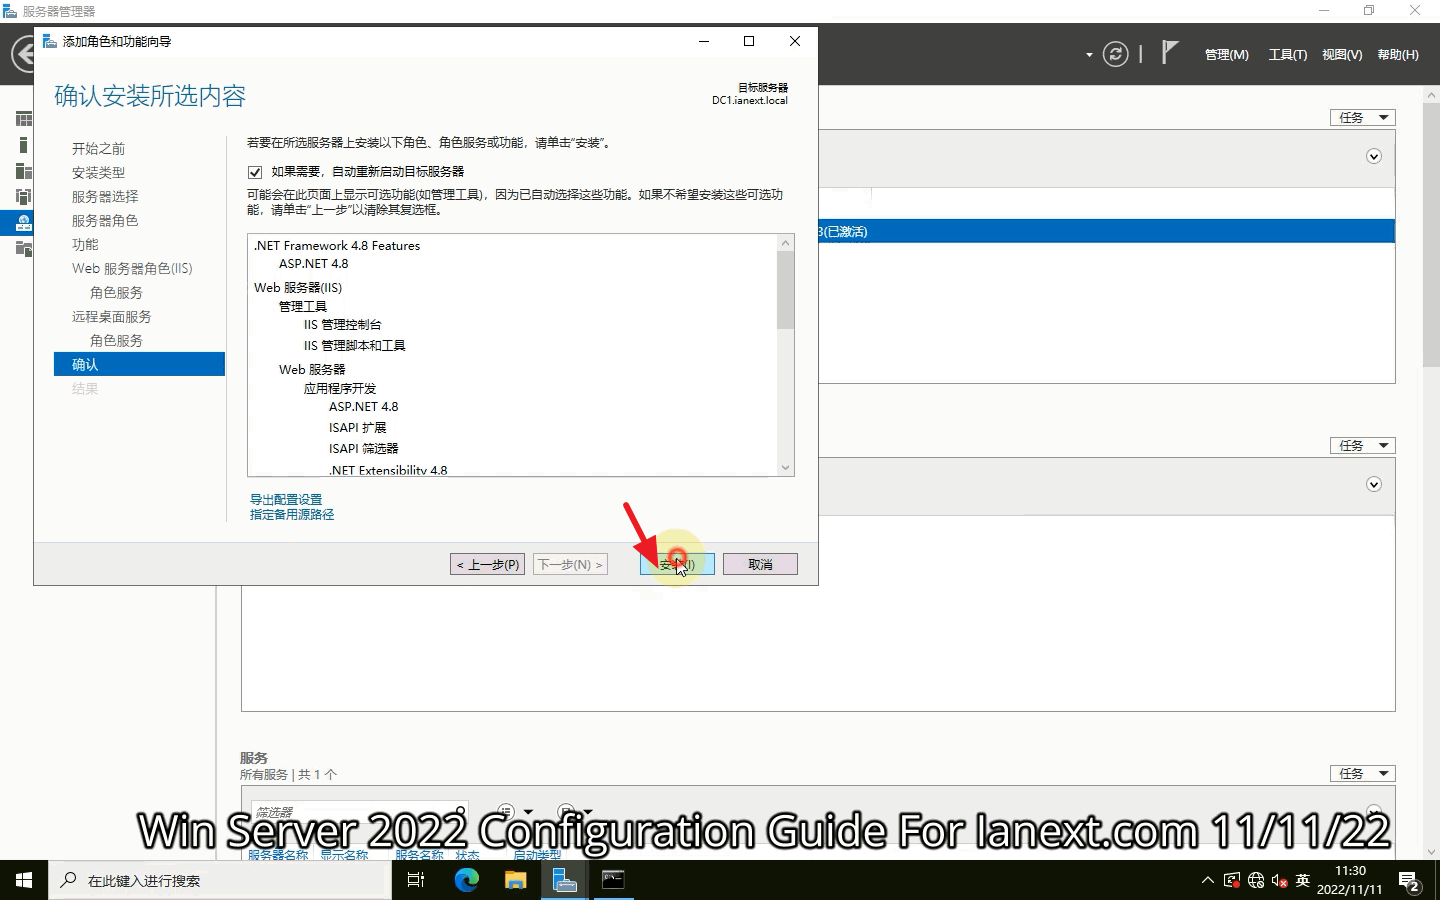This screenshot has height=900, width=1440.
Task: Click the security warning tray icon
Action: point(1232,881)
